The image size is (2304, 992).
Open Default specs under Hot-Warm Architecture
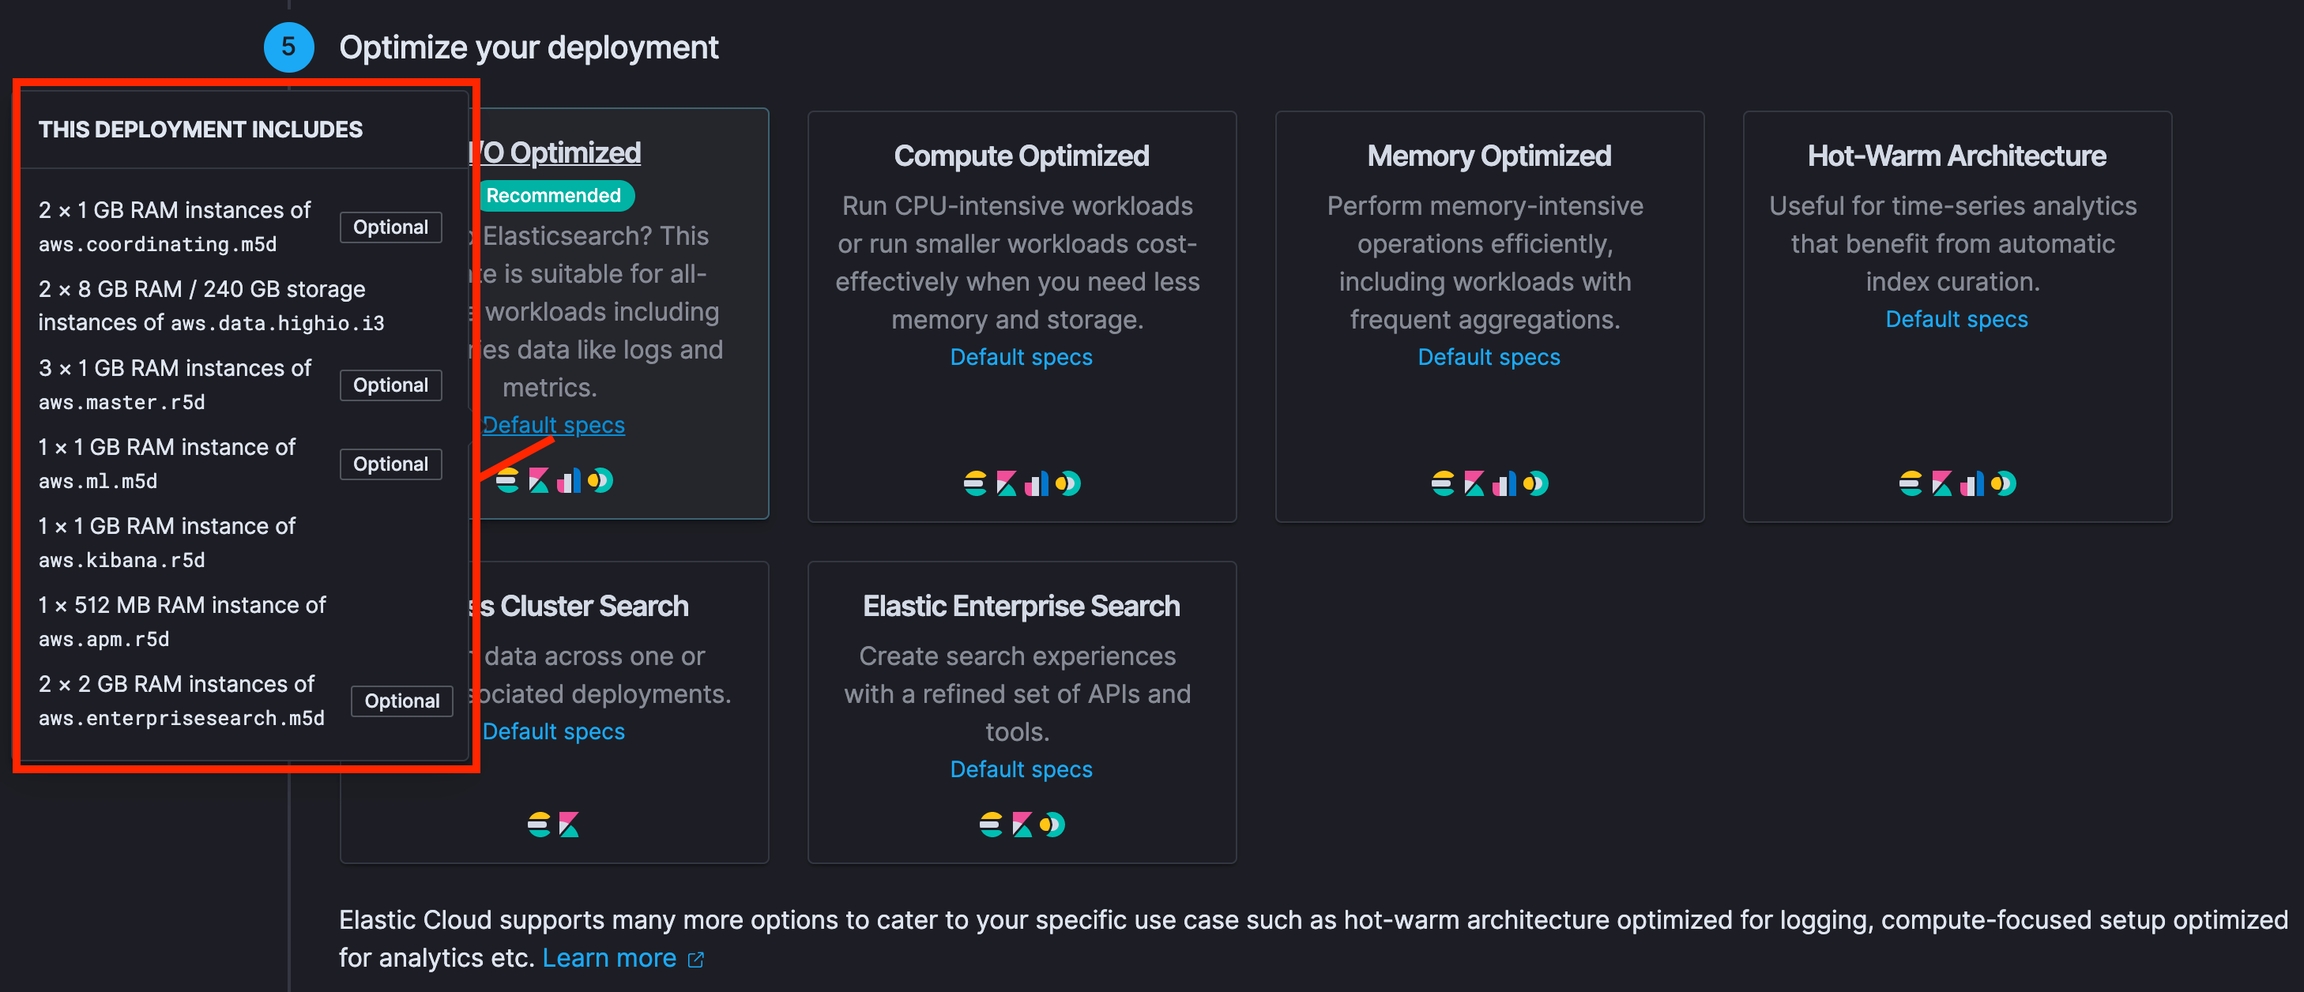(x=1957, y=319)
